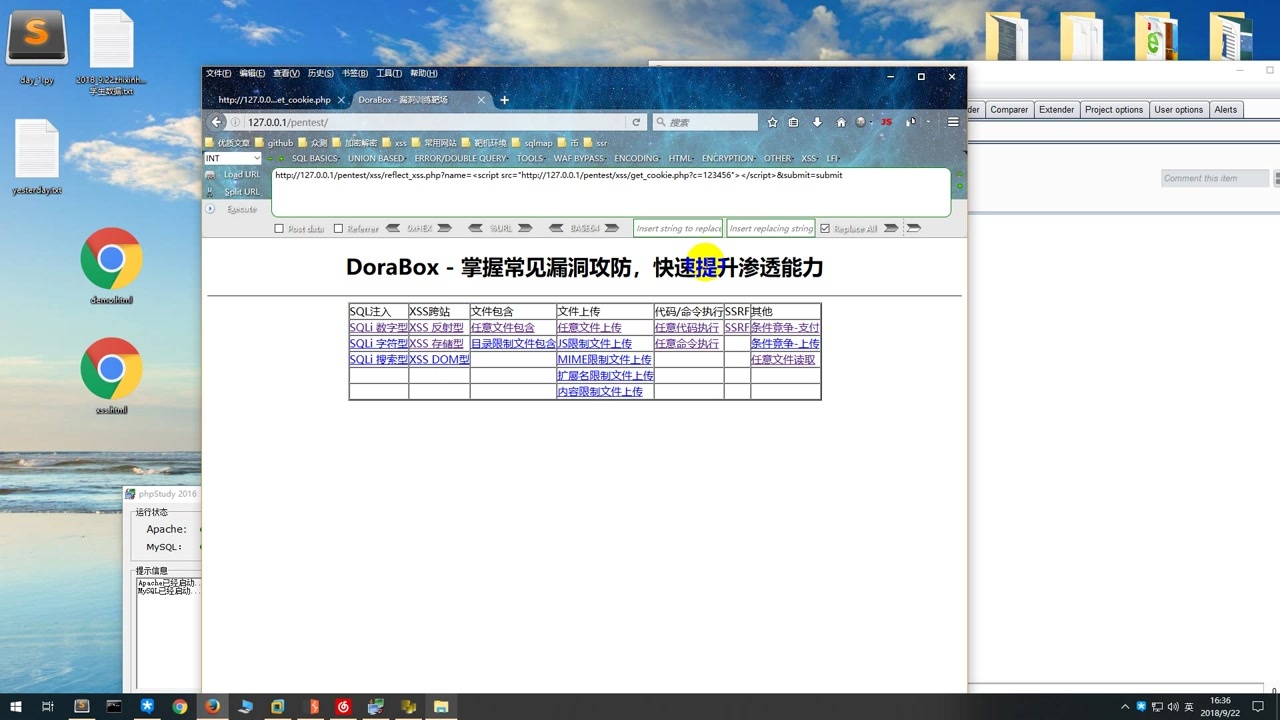Click the right arrow after %URL
The height and width of the screenshot is (720, 1280).
[x=525, y=229]
